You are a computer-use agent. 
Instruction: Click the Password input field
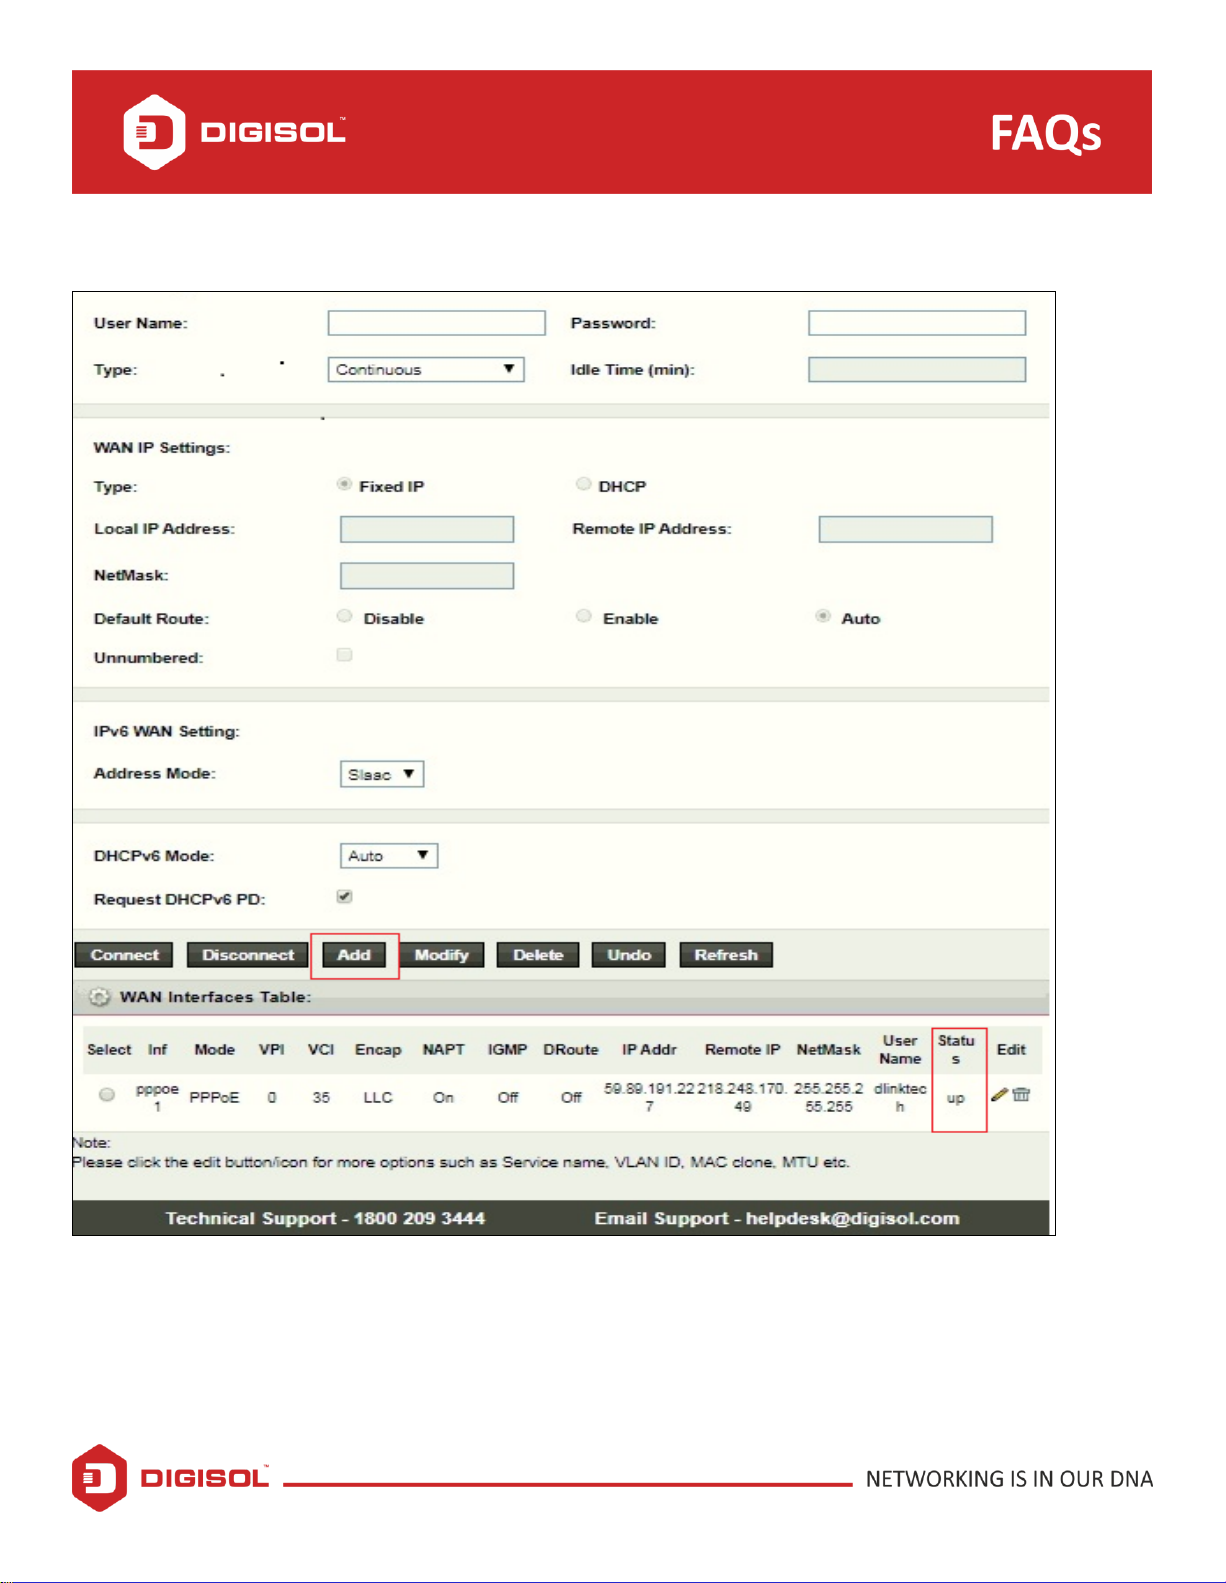(x=917, y=323)
